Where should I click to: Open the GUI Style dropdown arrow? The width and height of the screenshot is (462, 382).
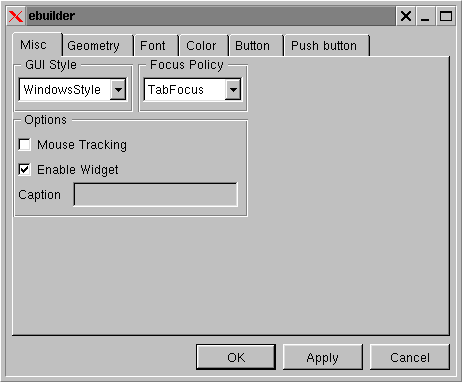tap(118, 89)
